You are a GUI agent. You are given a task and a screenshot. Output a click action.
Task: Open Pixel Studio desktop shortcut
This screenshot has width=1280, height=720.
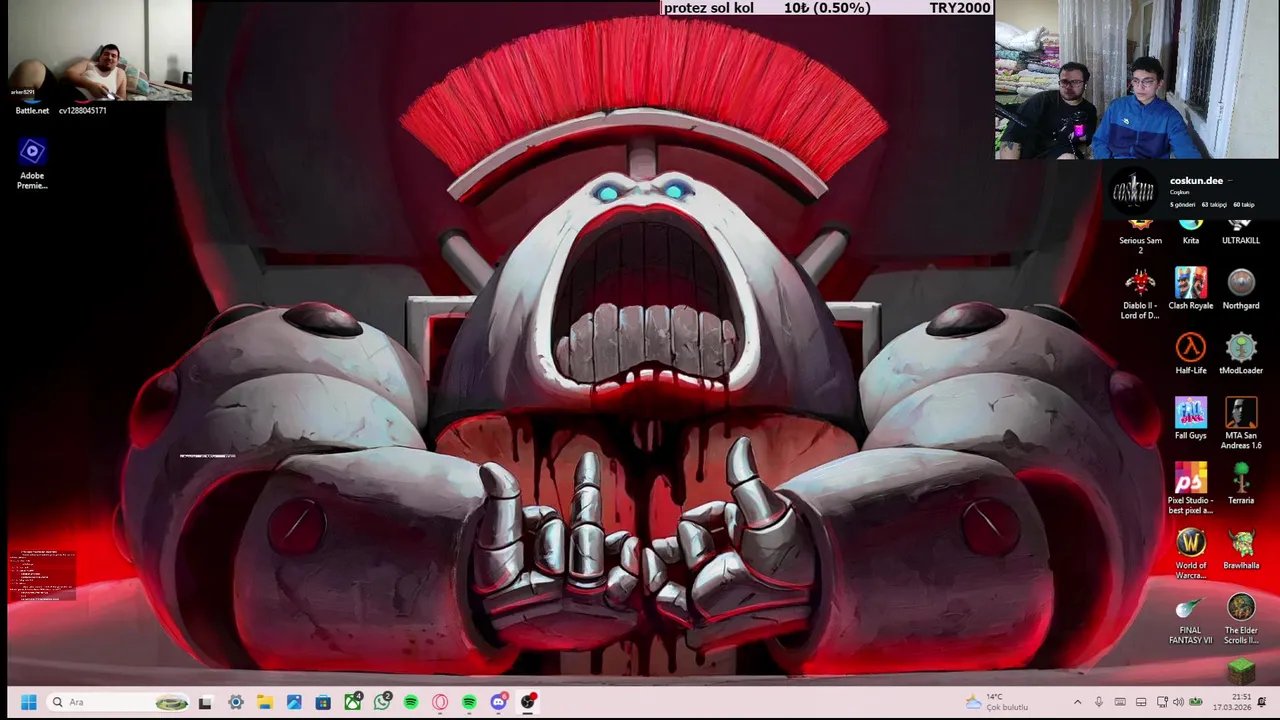click(1191, 489)
